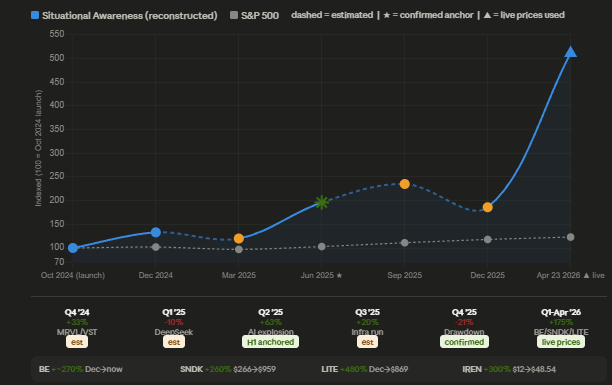Select the blue Dec 2024 data point
612x385 pixels.
click(x=156, y=232)
